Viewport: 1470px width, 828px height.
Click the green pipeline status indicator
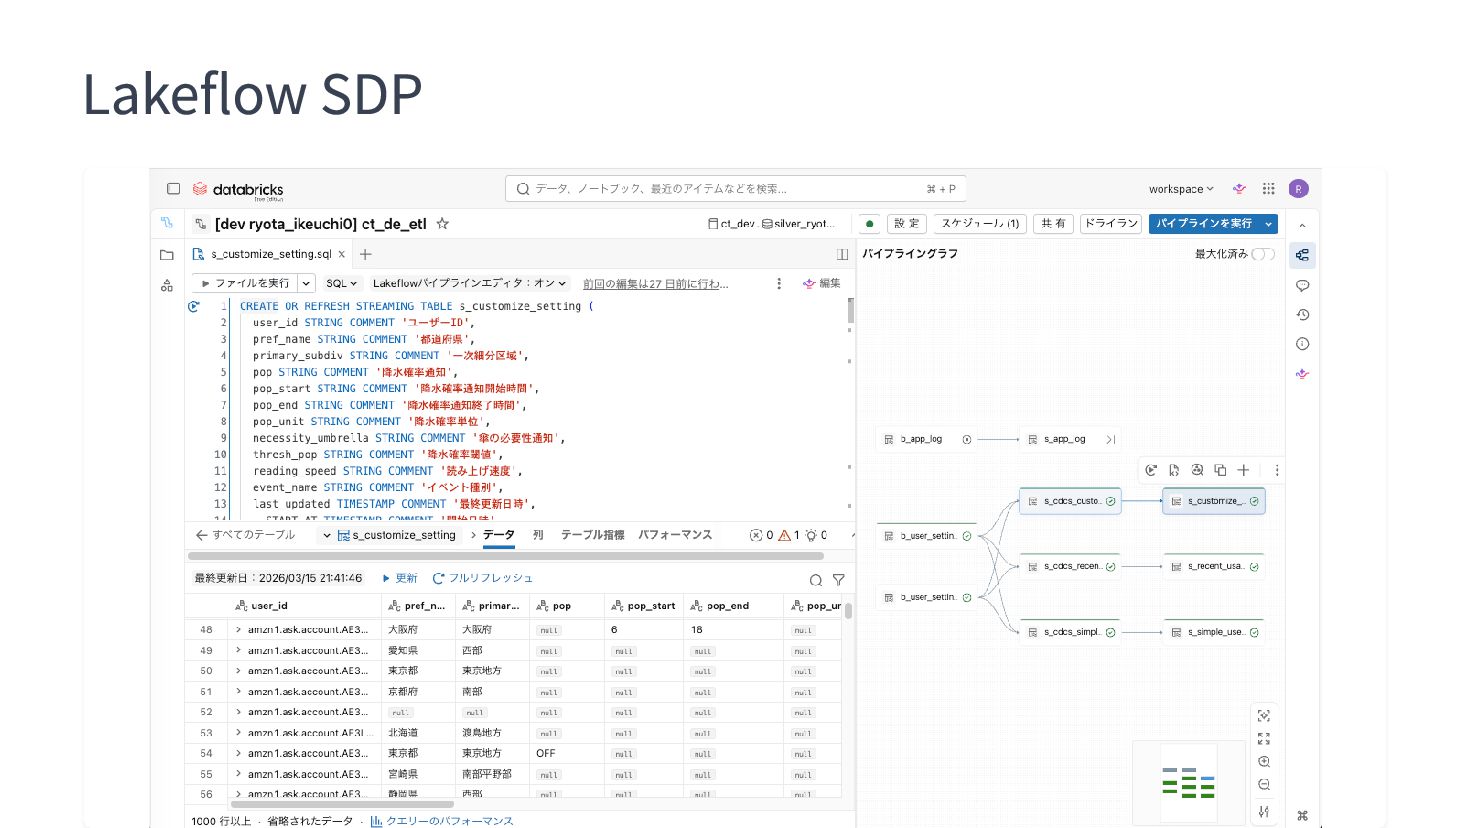(870, 224)
